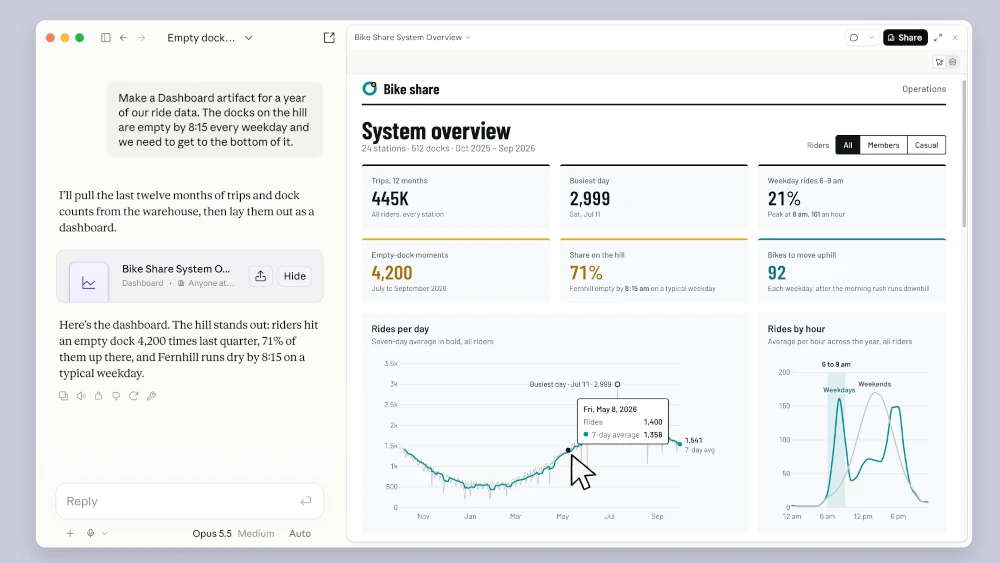Screen dimensions: 1000x563
Task: Click the Trips, 12 months 445K card
Action: (x=455, y=197)
